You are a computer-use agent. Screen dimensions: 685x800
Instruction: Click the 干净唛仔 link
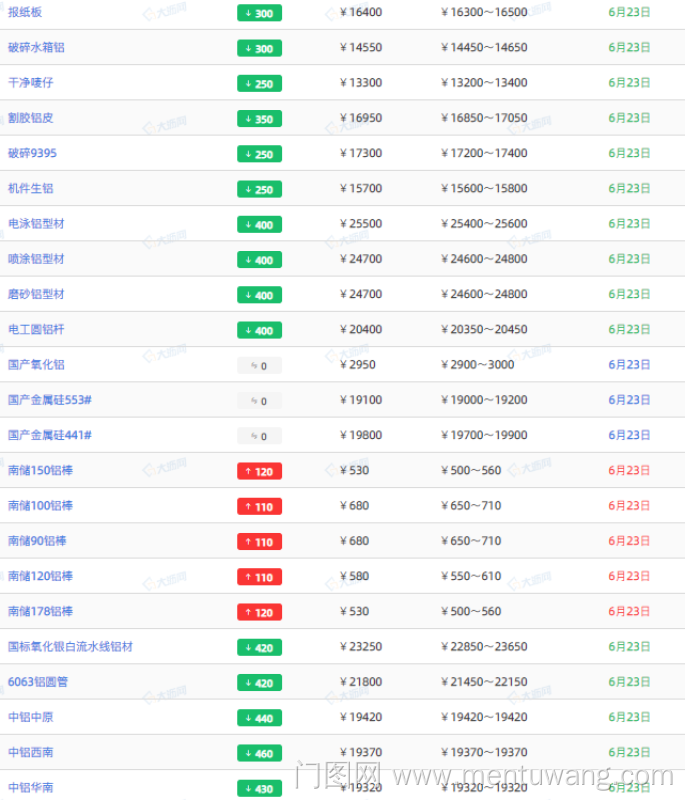pyautogui.click(x=30, y=83)
